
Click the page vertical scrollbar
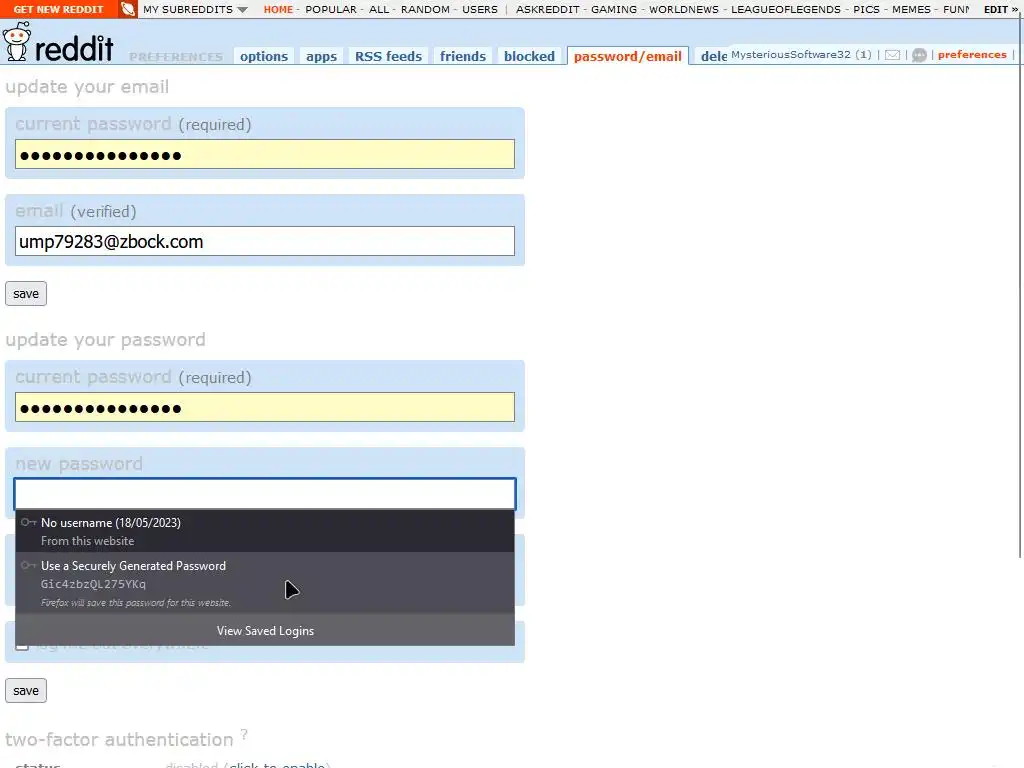(x=1019, y=287)
